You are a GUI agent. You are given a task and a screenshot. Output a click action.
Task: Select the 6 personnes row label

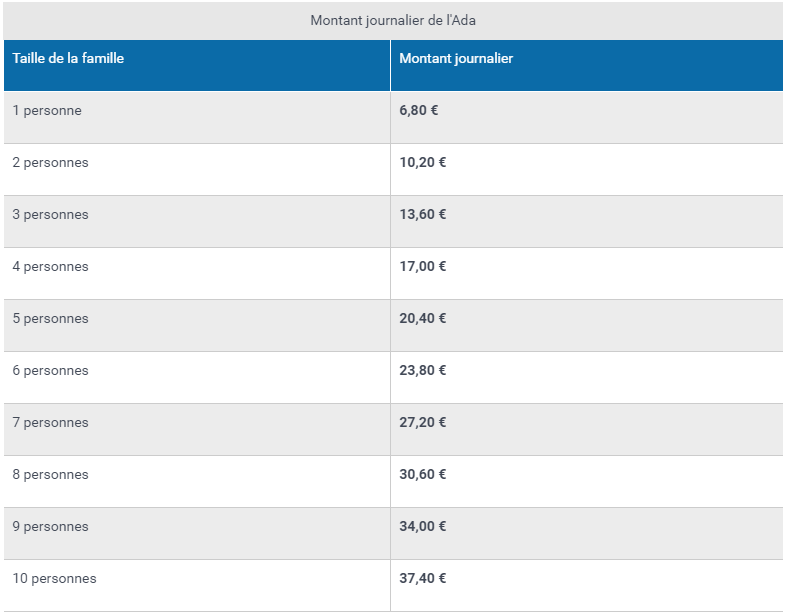pyautogui.click(x=51, y=371)
